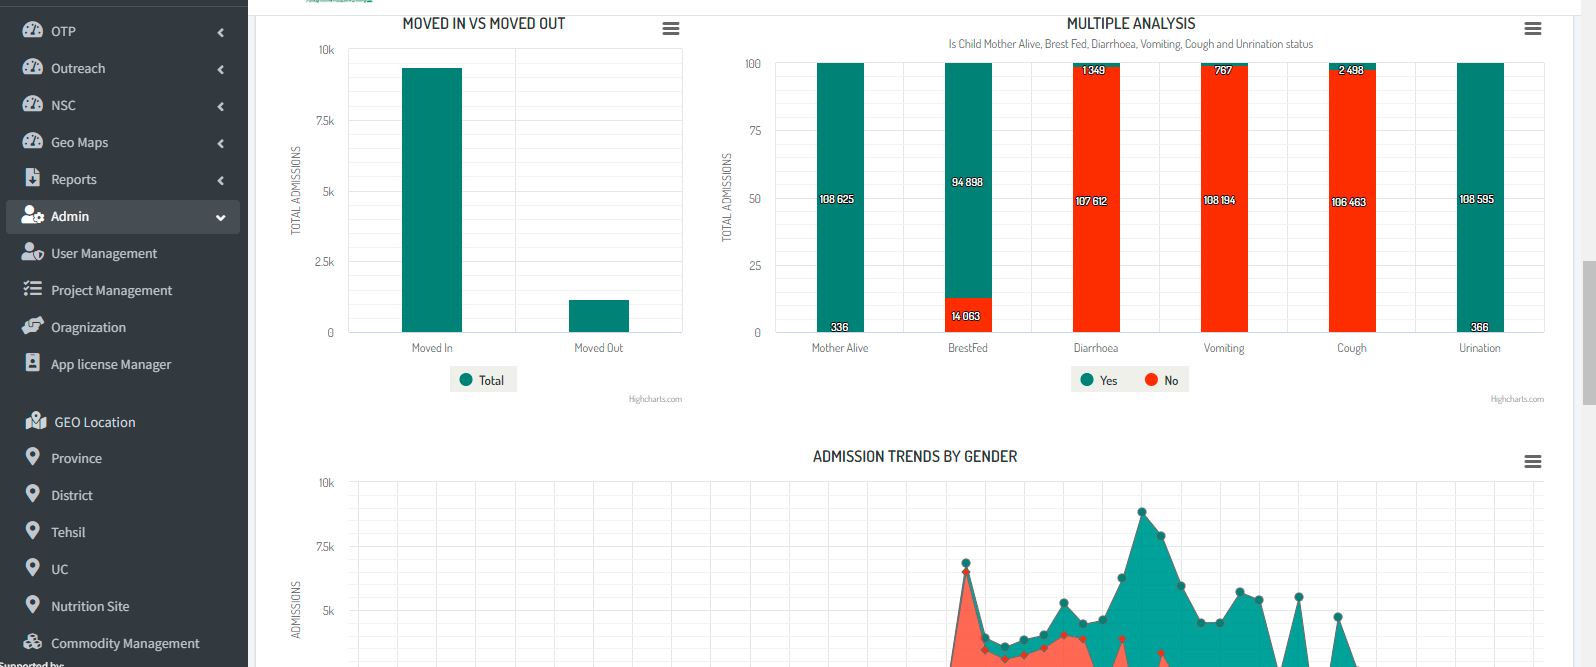Viewport: 1596px width, 667px height.
Task: Click the UC location pin icon
Action: (32, 568)
